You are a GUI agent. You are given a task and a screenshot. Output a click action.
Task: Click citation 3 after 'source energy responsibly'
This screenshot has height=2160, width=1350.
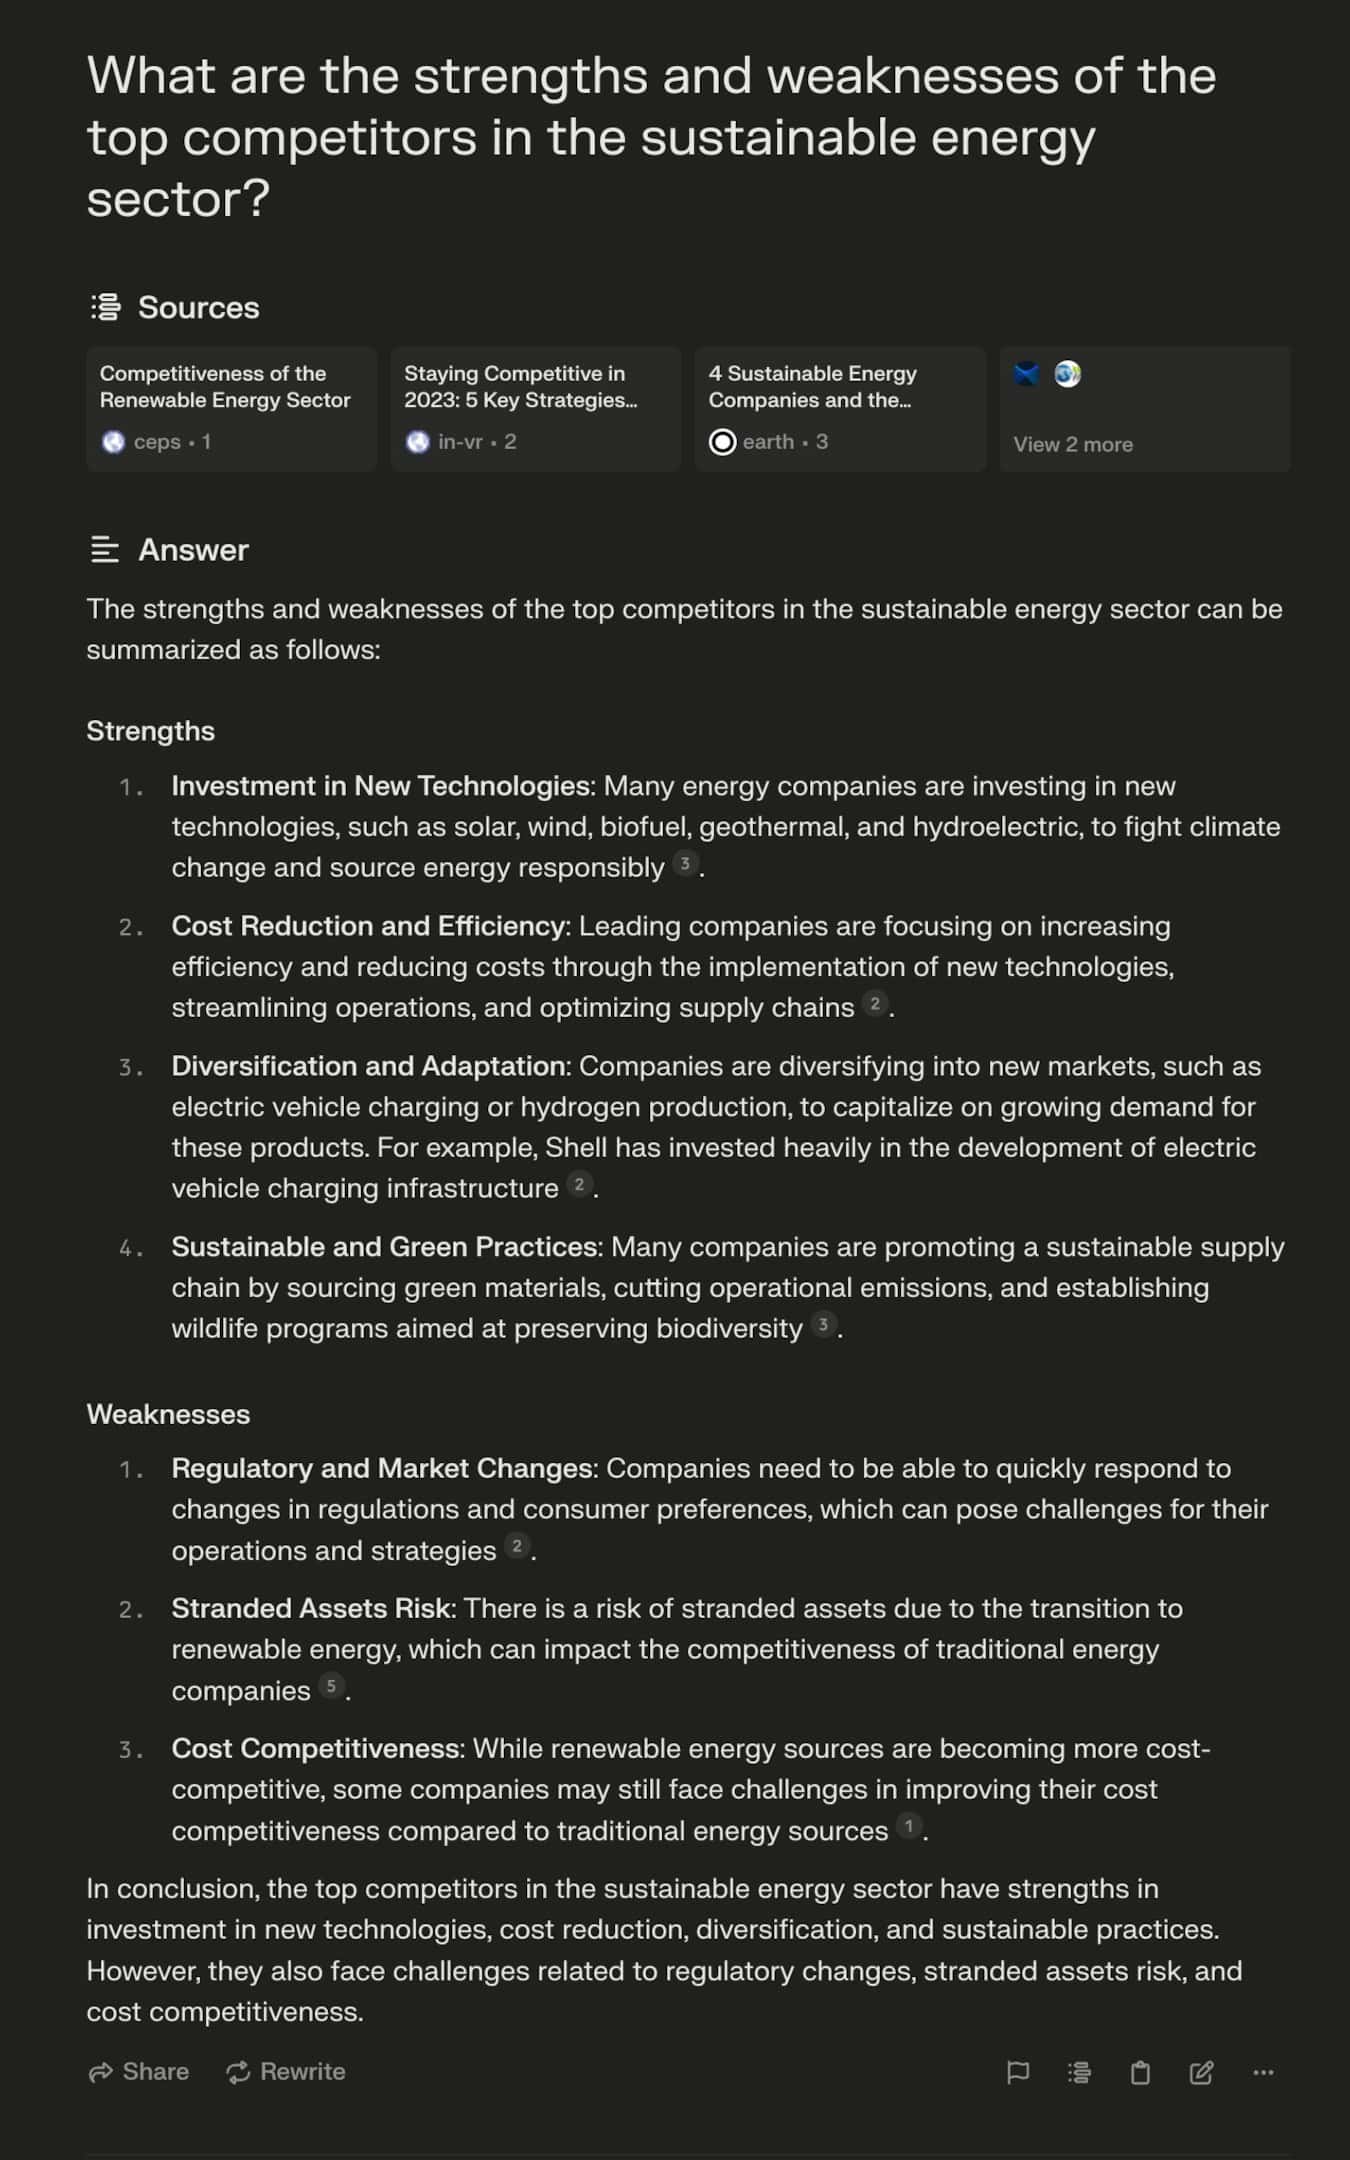685,864
